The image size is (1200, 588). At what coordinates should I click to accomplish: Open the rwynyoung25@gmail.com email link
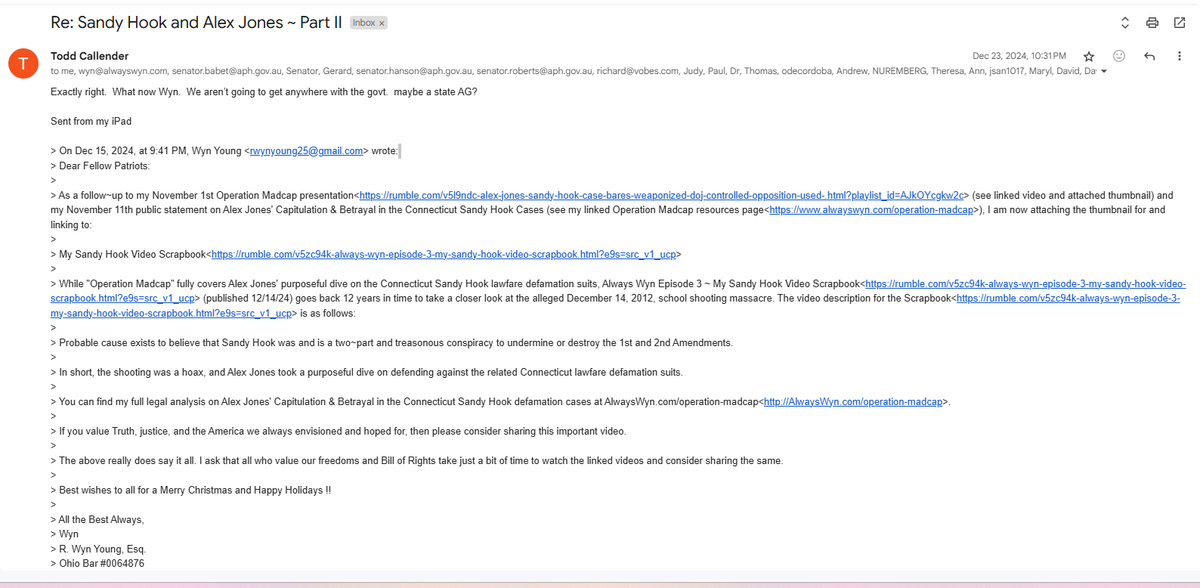305,151
